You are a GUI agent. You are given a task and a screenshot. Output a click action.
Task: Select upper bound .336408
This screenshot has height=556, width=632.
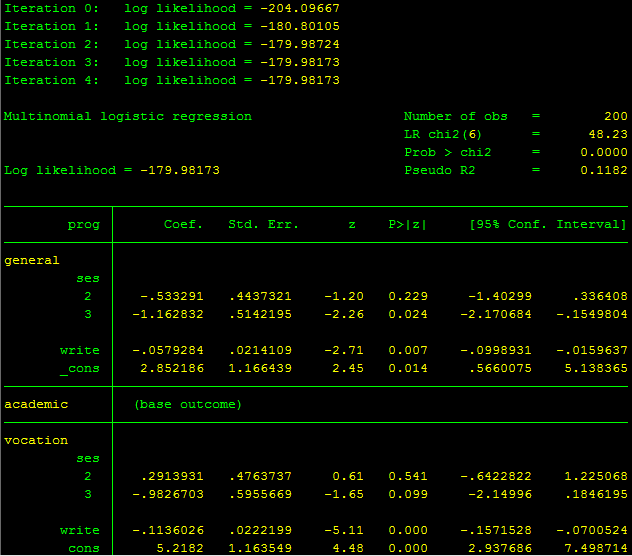coord(600,296)
